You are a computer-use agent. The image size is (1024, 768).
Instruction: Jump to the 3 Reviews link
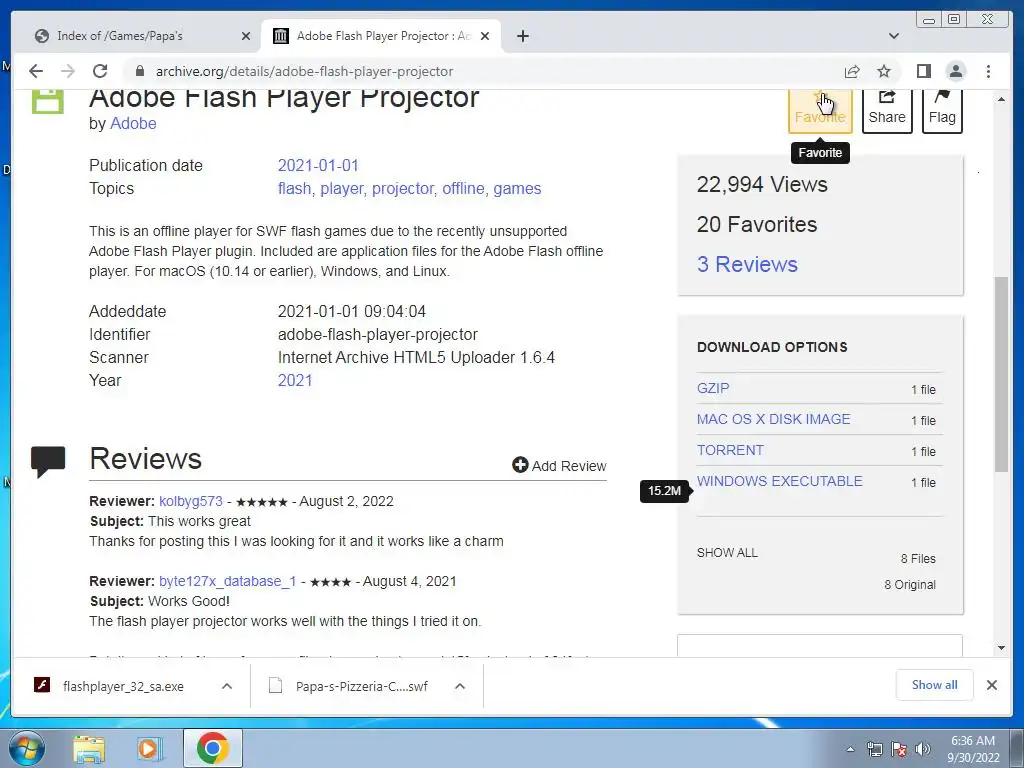click(747, 264)
